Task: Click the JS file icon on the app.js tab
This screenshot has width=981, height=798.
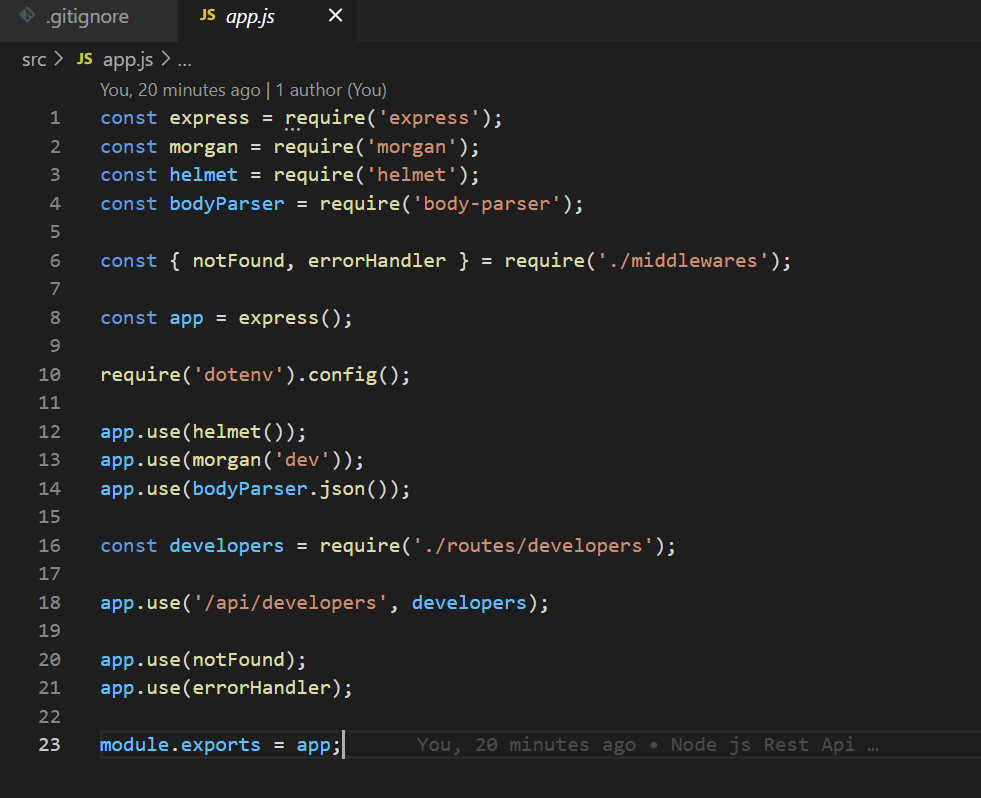Action: tap(207, 16)
